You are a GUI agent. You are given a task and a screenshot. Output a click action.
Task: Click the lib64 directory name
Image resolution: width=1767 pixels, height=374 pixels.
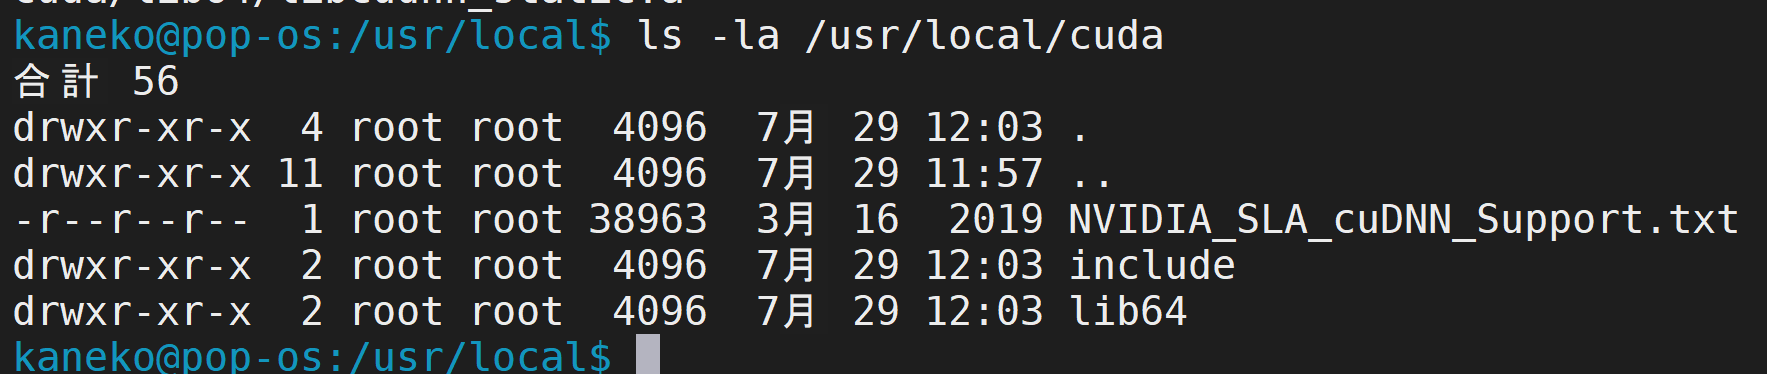tap(1128, 312)
